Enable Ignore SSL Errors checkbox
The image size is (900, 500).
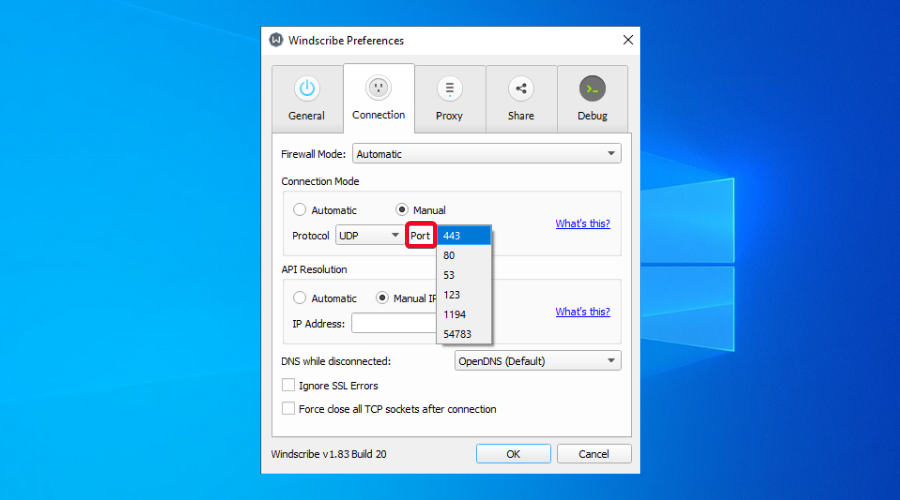(x=288, y=385)
